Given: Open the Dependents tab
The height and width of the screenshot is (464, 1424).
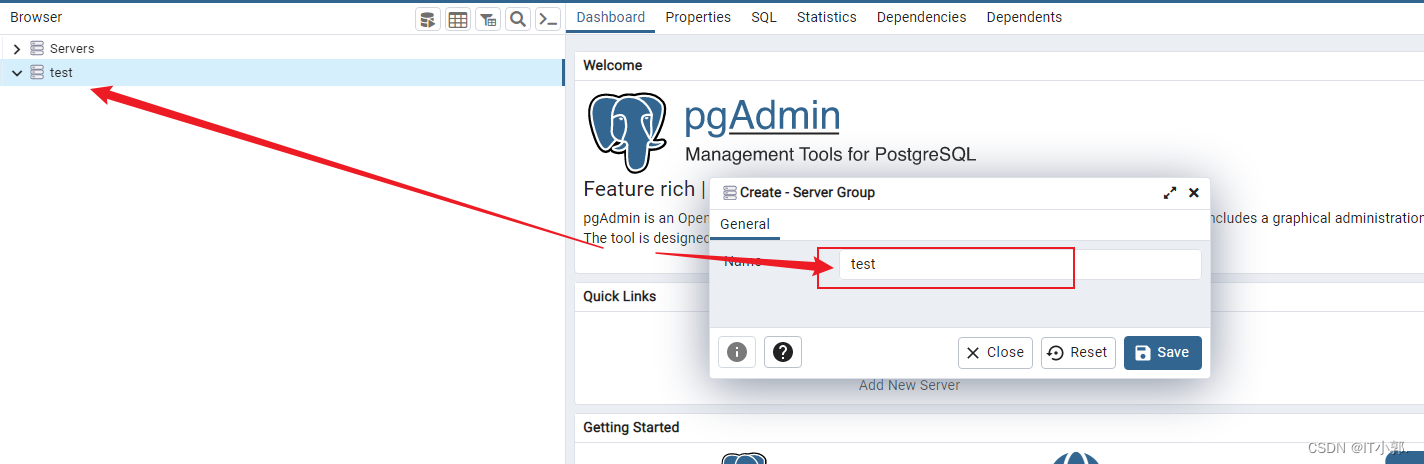Looking at the screenshot, I should (1024, 17).
